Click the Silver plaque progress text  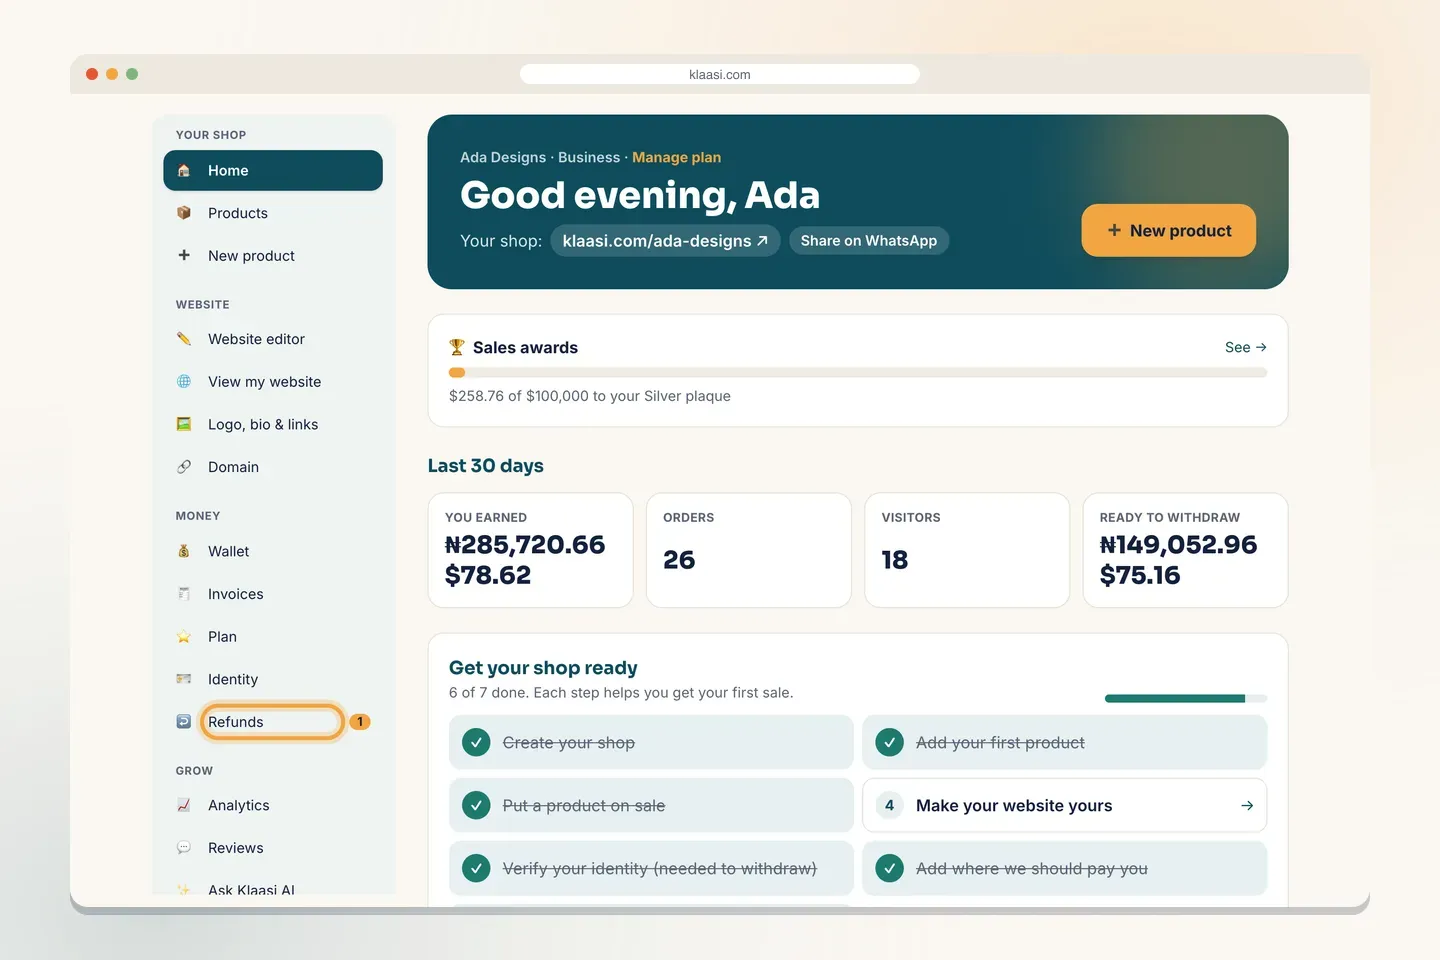tap(590, 396)
